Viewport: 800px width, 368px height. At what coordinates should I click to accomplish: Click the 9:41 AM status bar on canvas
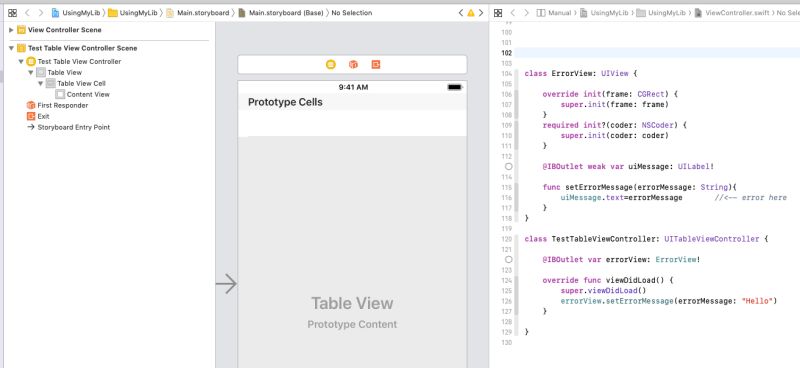tap(353, 87)
